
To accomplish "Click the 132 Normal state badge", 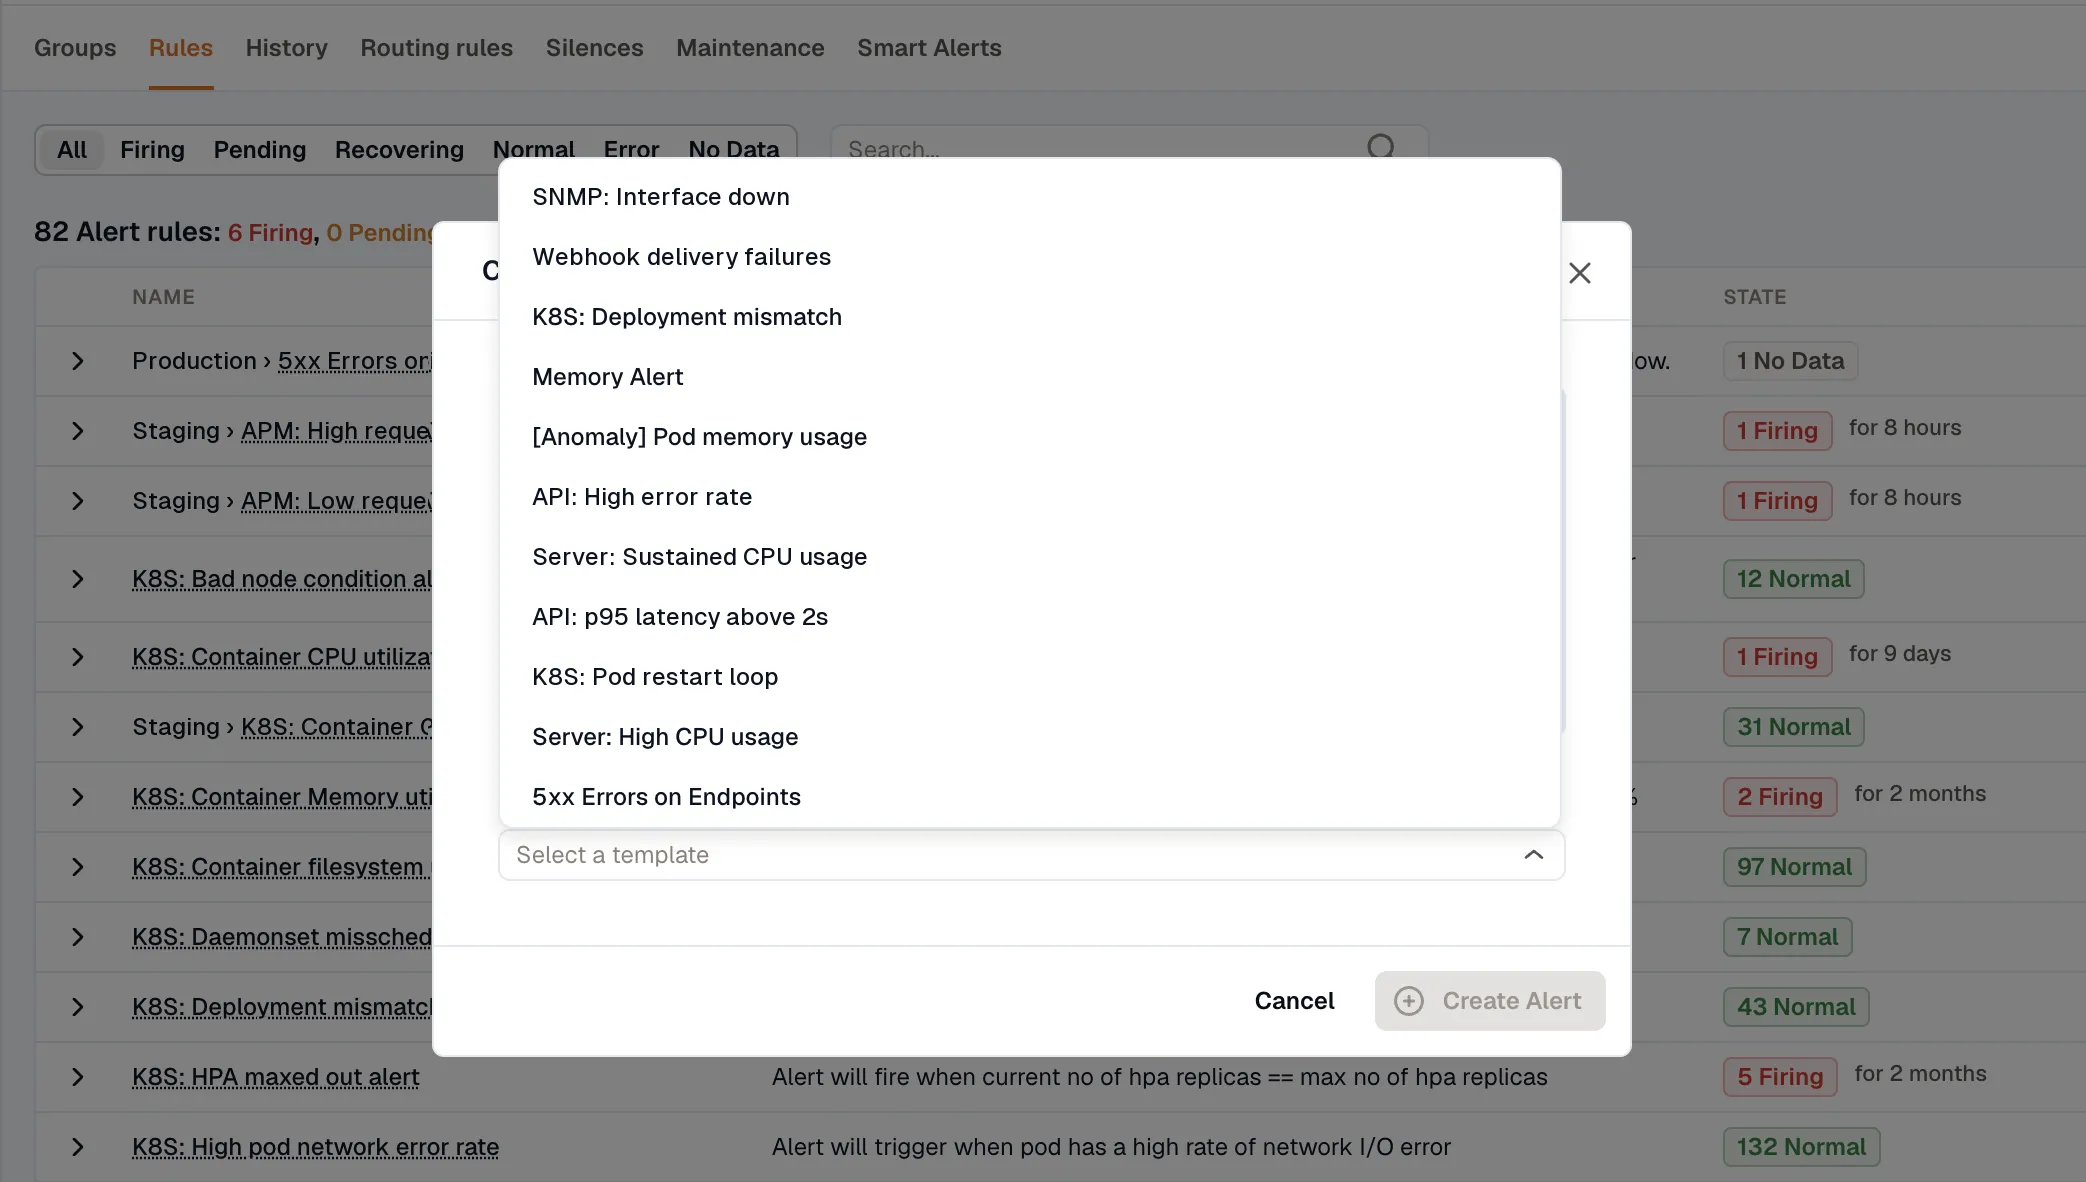I will click(x=1801, y=1147).
